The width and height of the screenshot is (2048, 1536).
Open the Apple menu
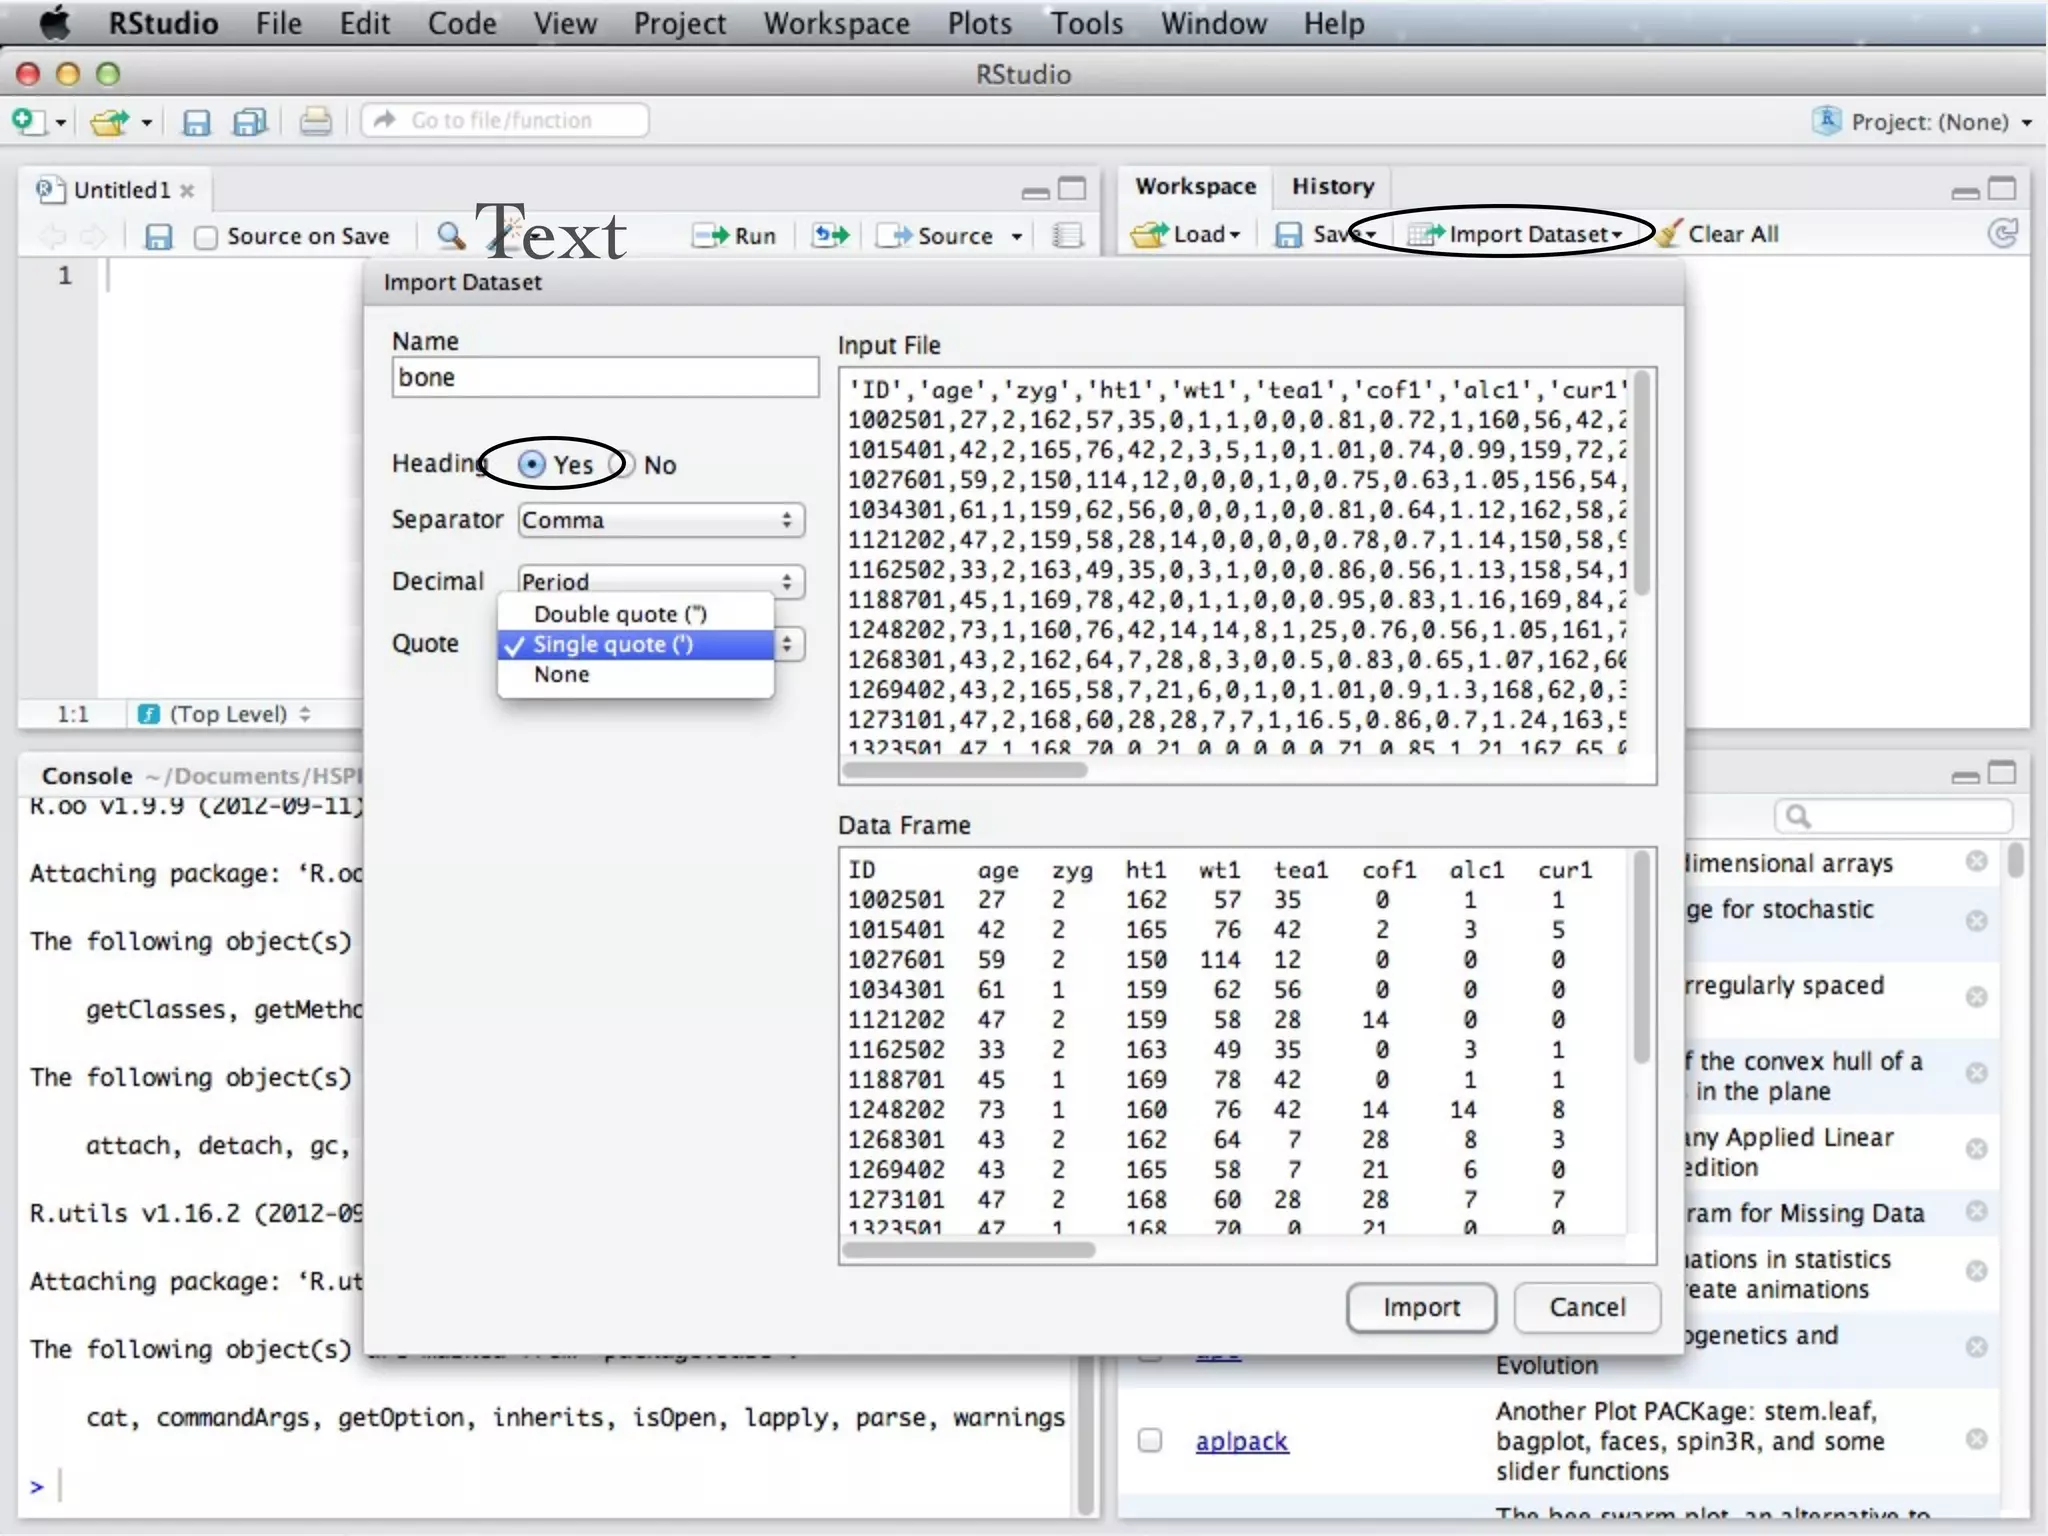(54, 22)
